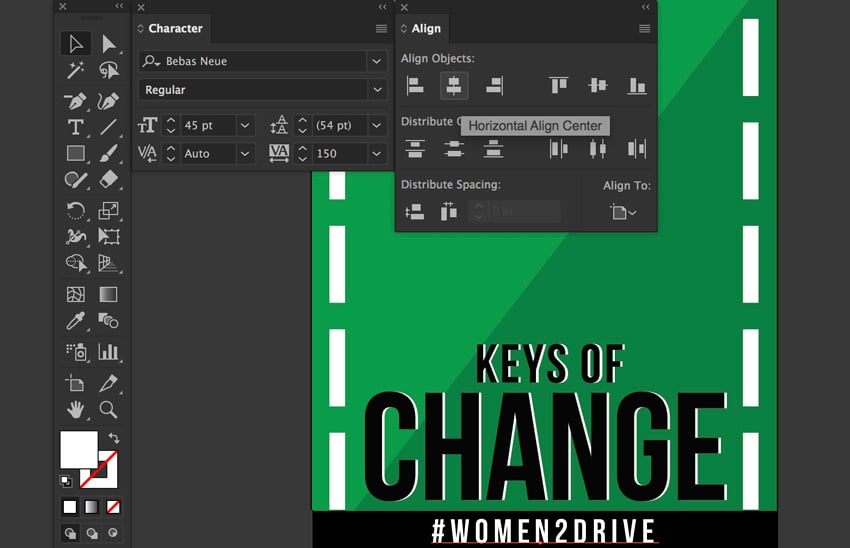Click Horizontal Align Left button
The width and height of the screenshot is (850, 548).
coord(415,86)
